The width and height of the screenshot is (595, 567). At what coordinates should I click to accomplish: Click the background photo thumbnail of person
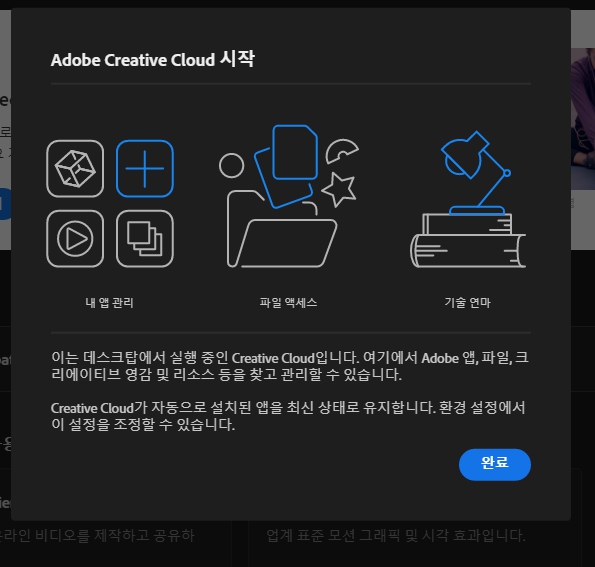(583, 118)
